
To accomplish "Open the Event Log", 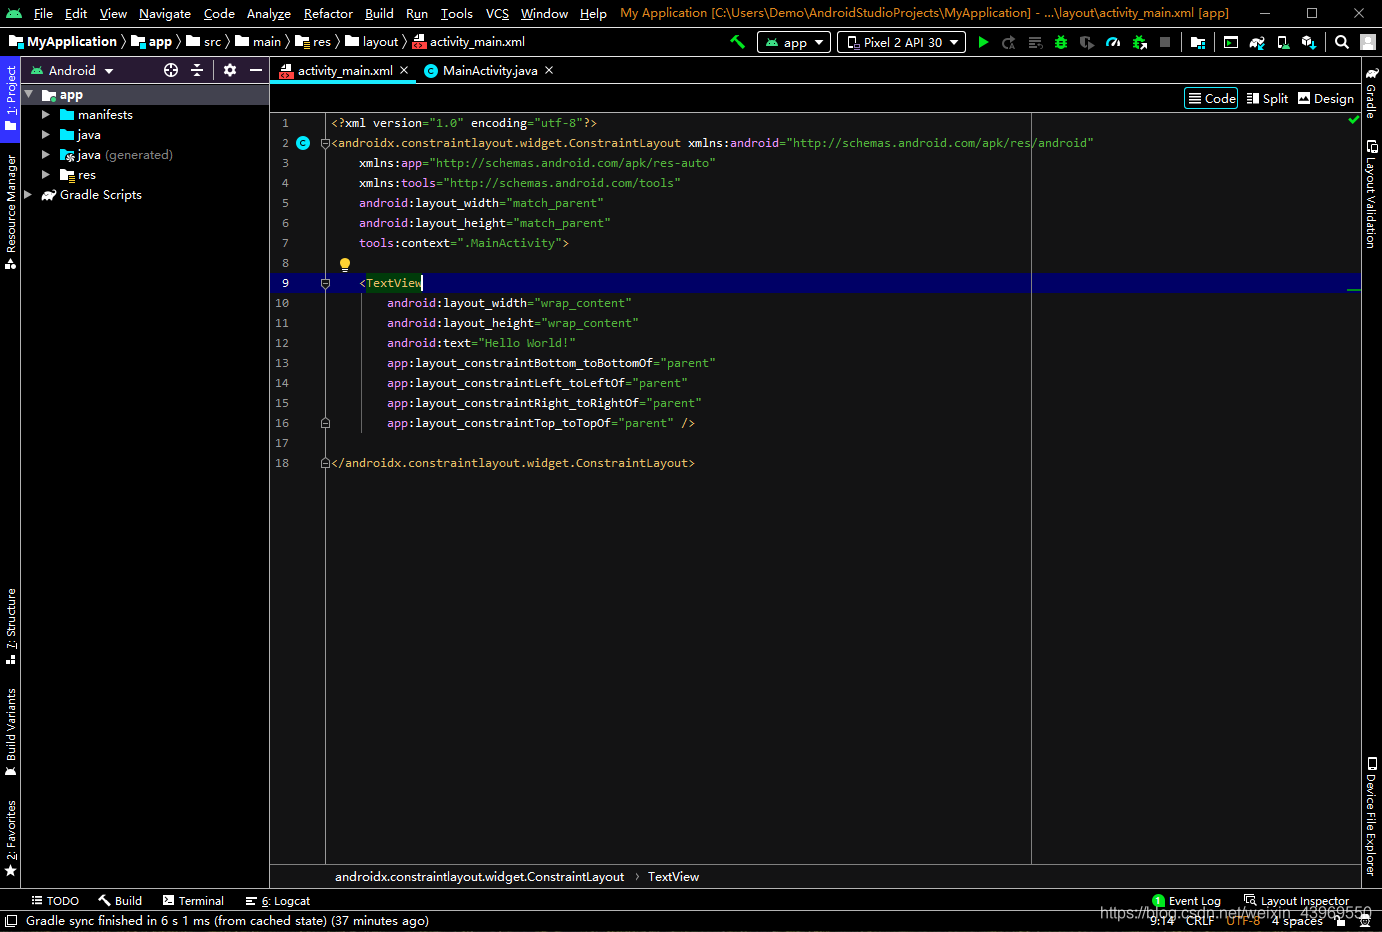I will pos(1186,901).
